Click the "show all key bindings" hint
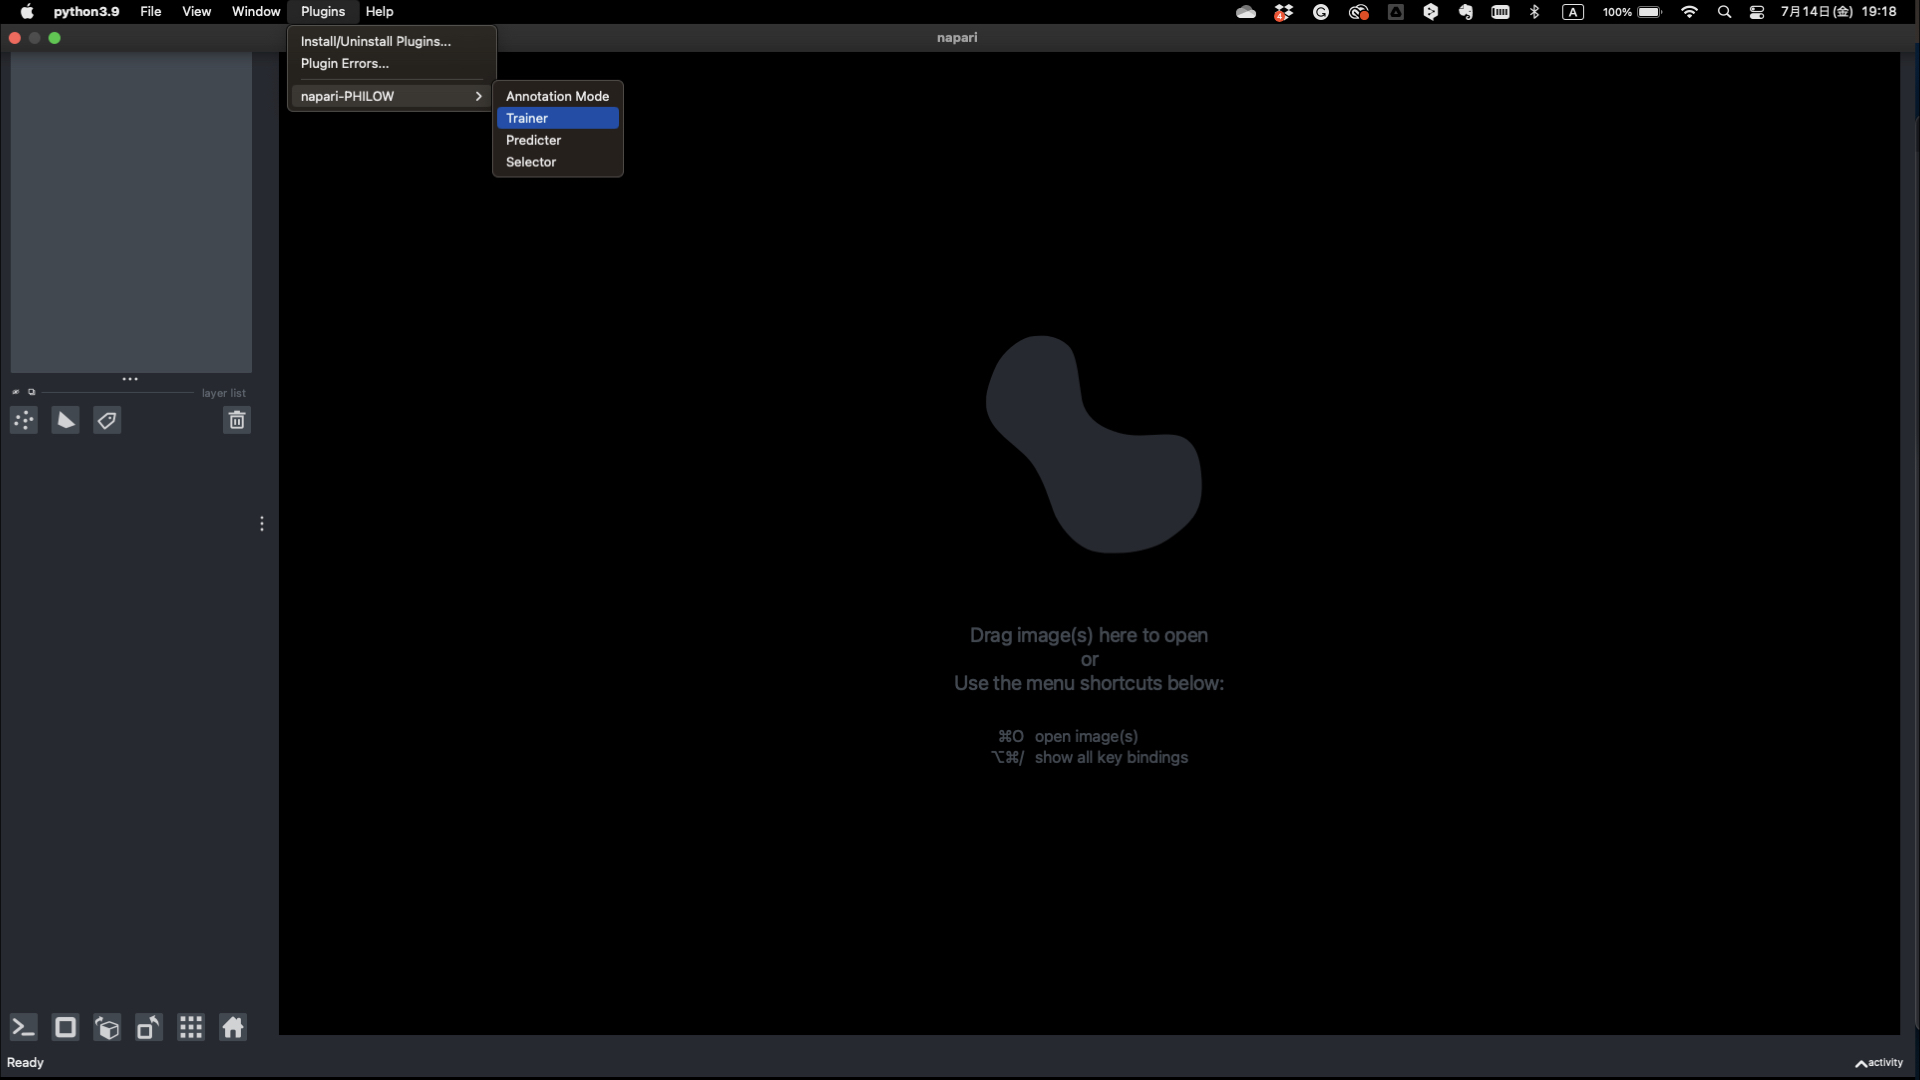The image size is (1920, 1080). pyautogui.click(x=1111, y=757)
